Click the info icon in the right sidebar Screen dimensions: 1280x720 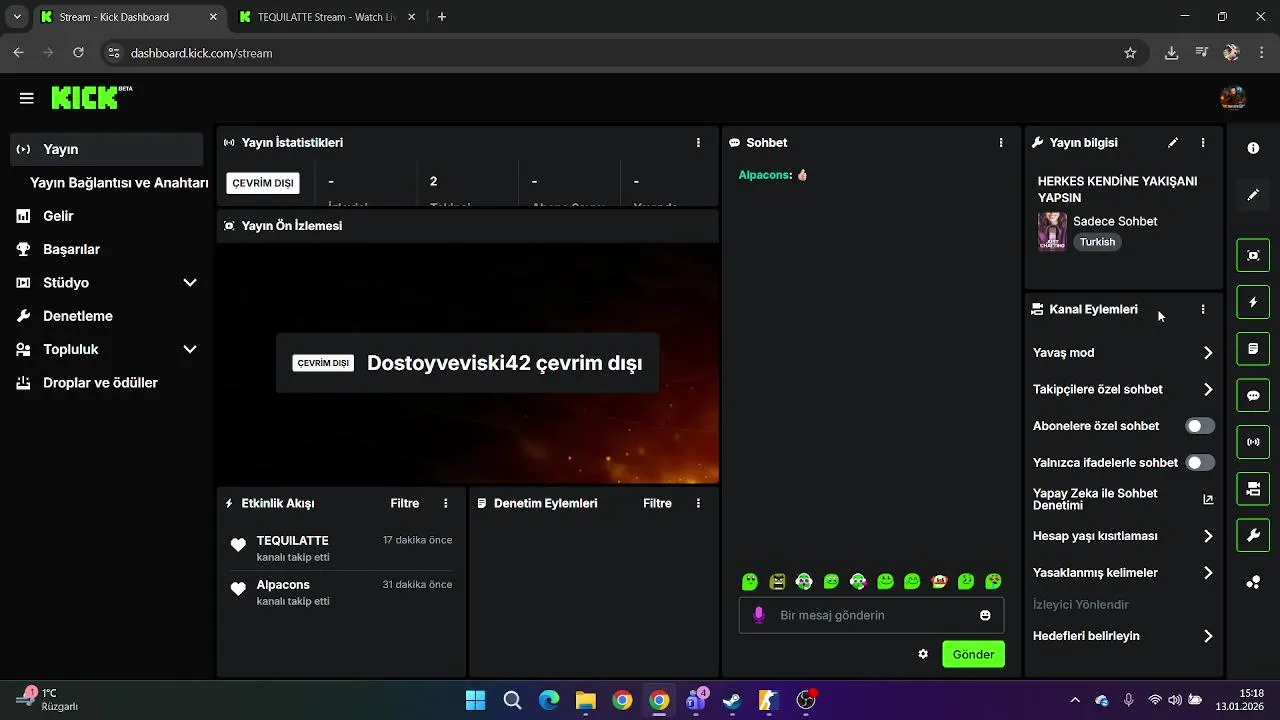coord(1253,148)
